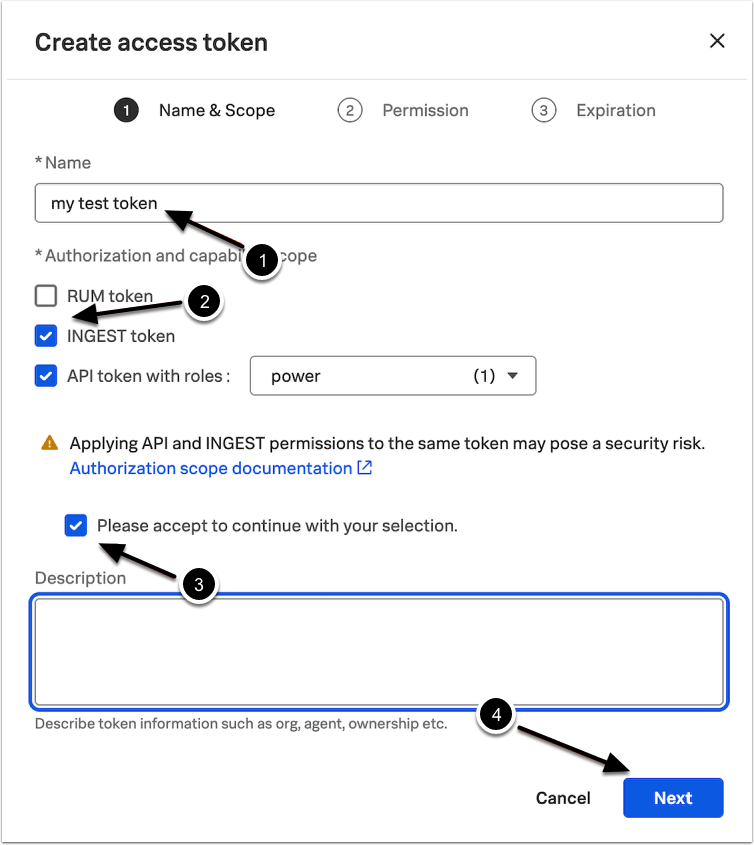Cancel token creation
The width and height of the screenshot is (754, 845).
tap(563, 798)
